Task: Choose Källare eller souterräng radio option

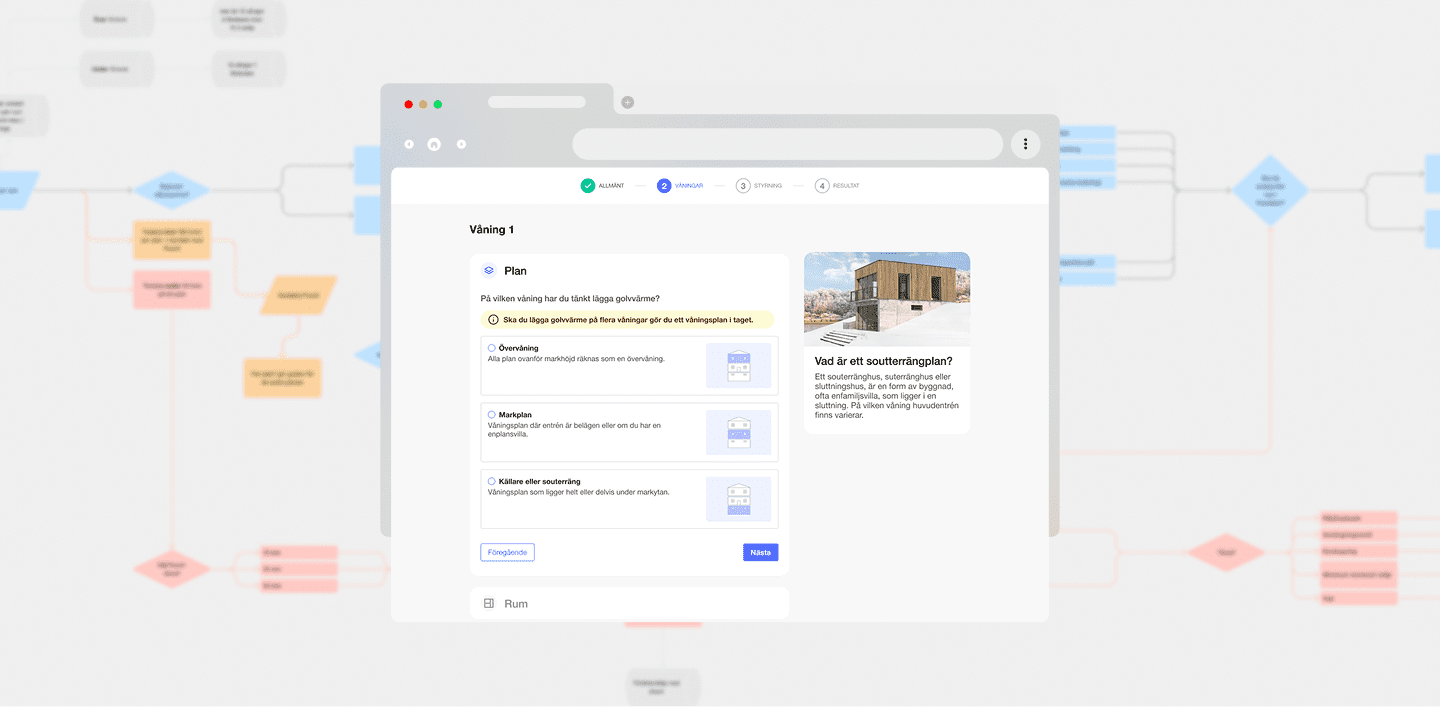Action: (492, 481)
